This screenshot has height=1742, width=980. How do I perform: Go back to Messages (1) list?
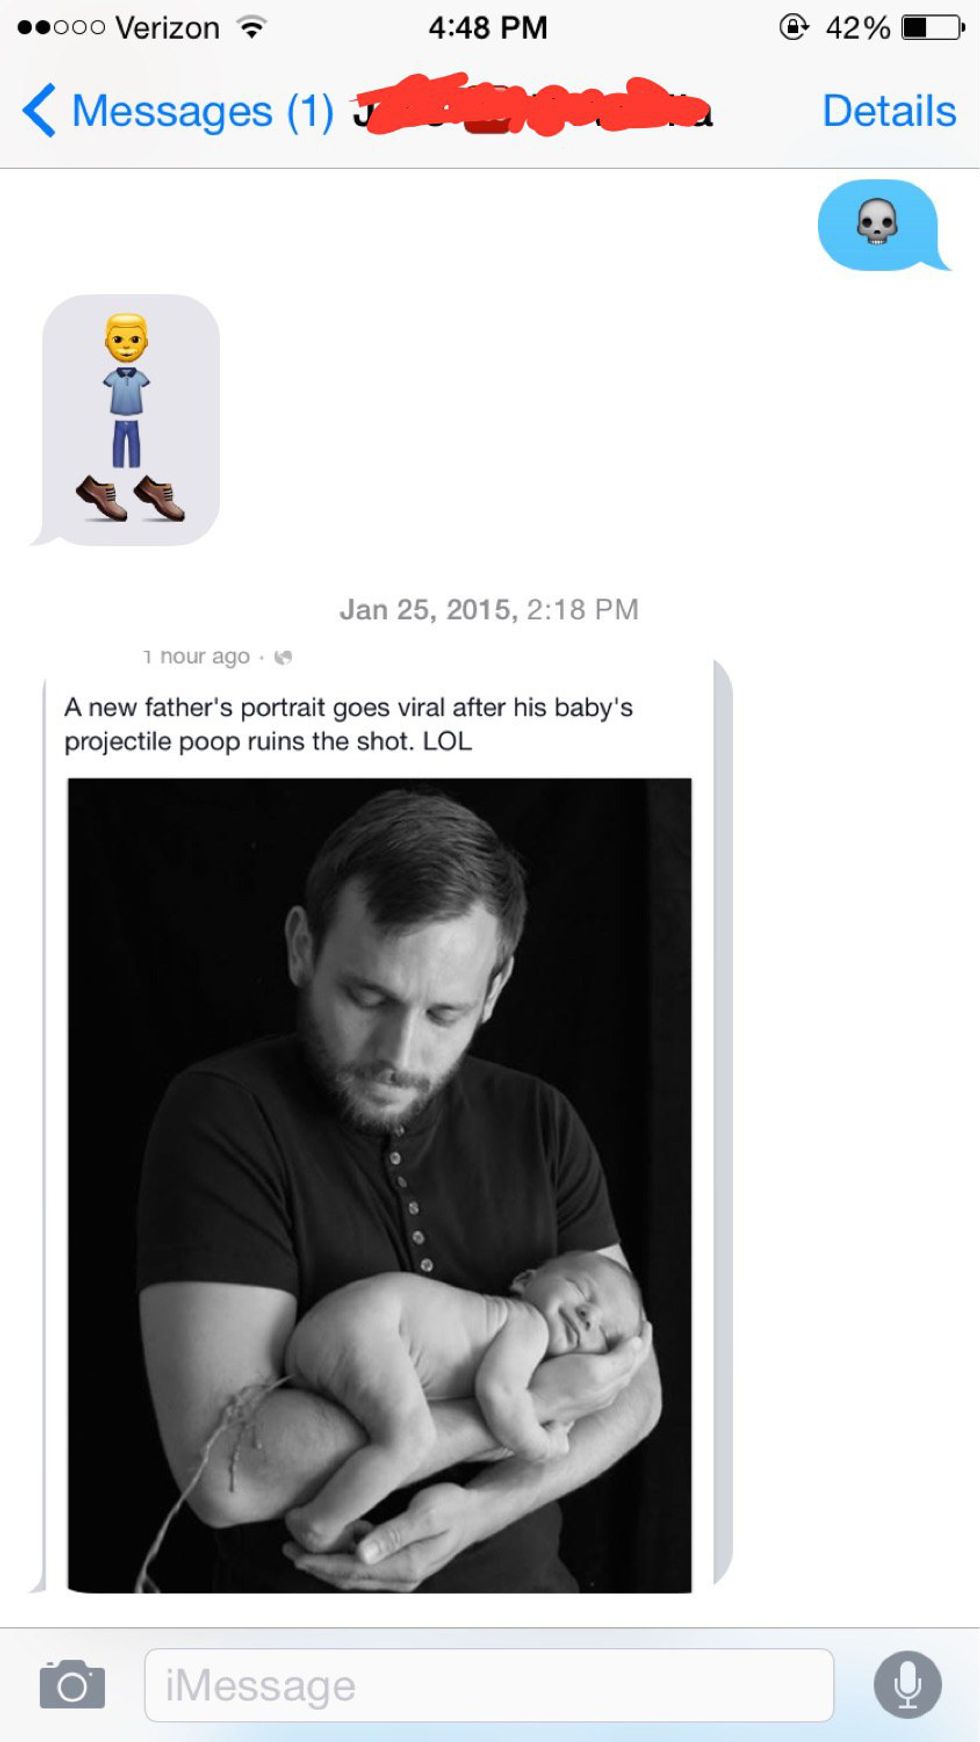point(202,111)
